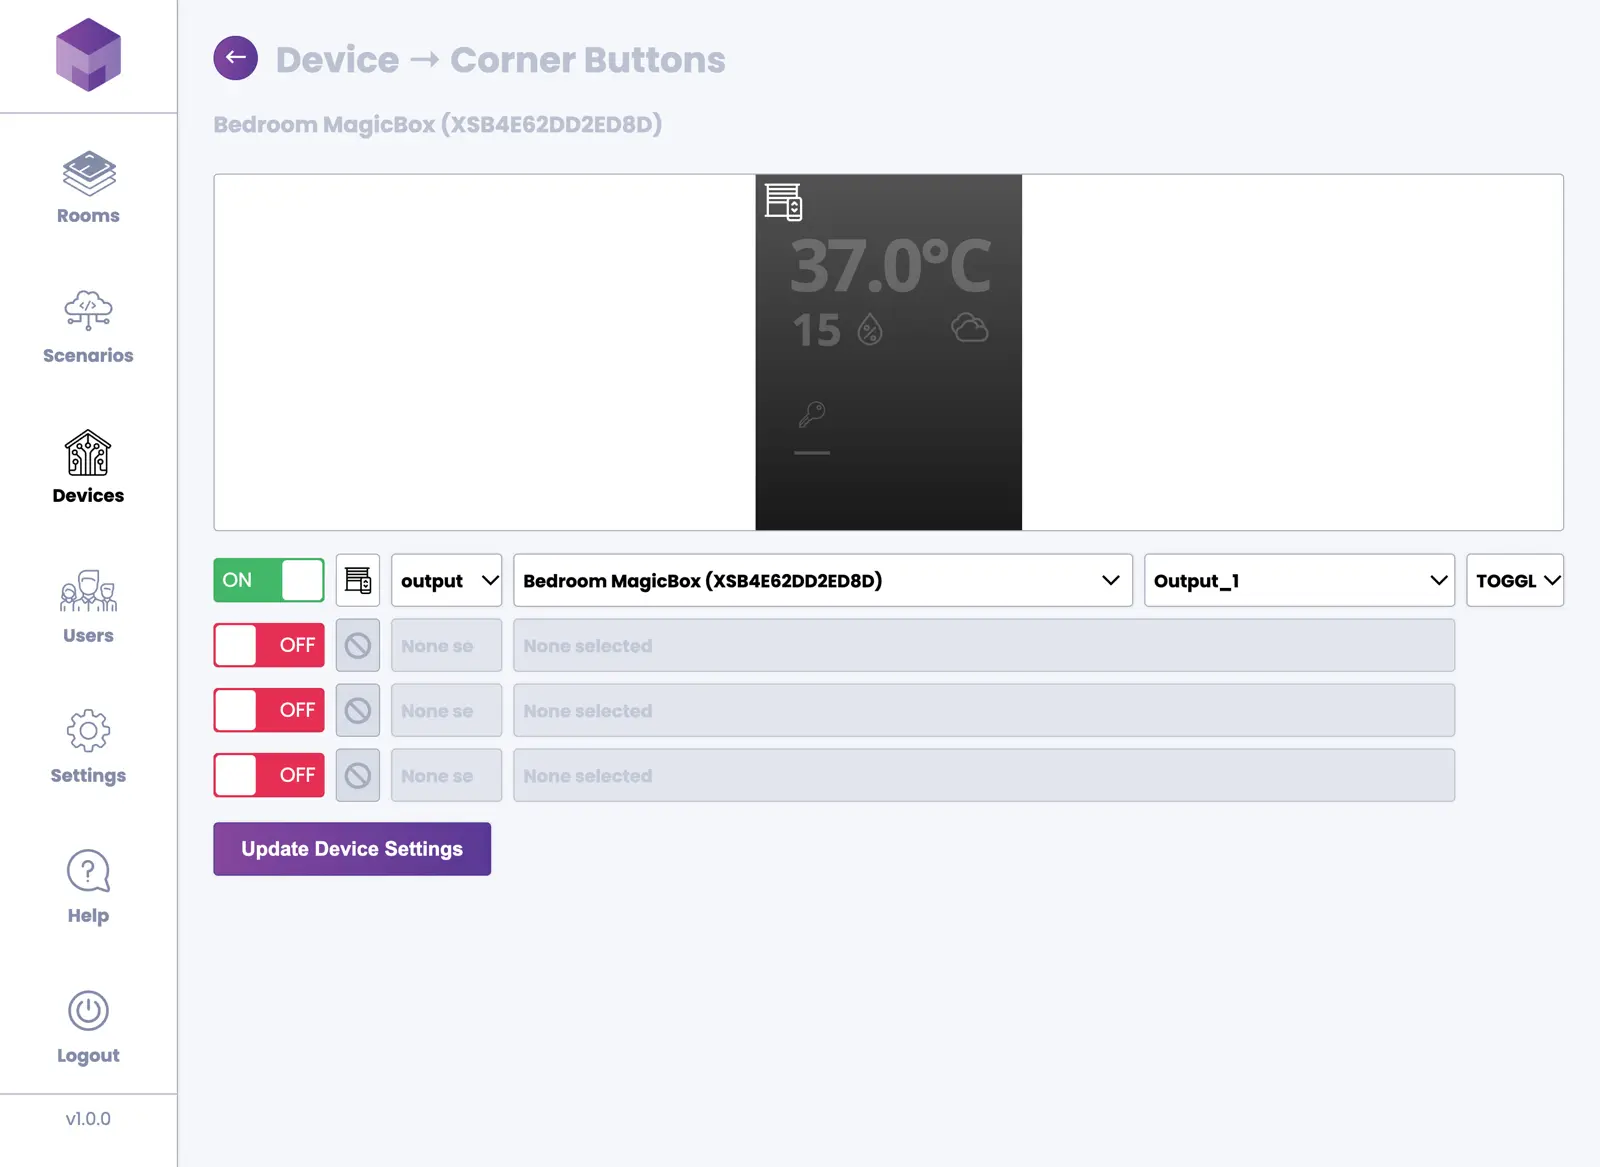Click the disabled icon in second row
The height and width of the screenshot is (1167, 1600).
click(x=358, y=646)
